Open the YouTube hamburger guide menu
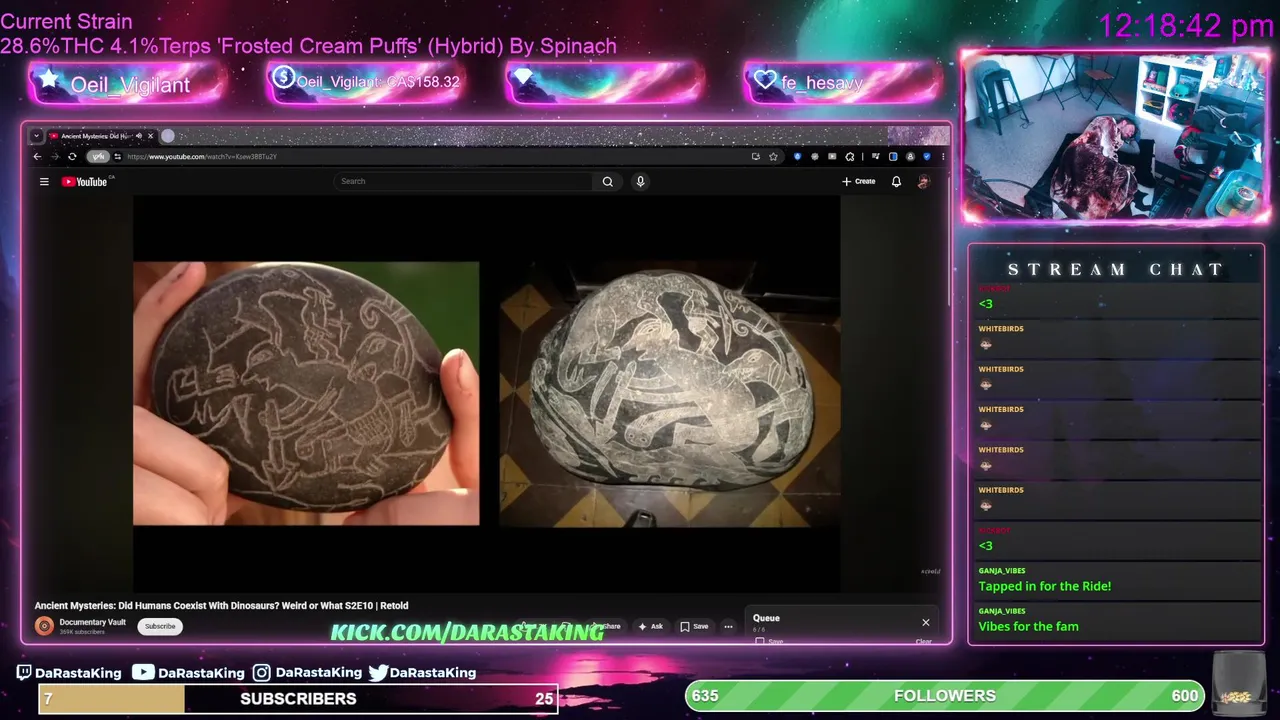 pyautogui.click(x=44, y=181)
